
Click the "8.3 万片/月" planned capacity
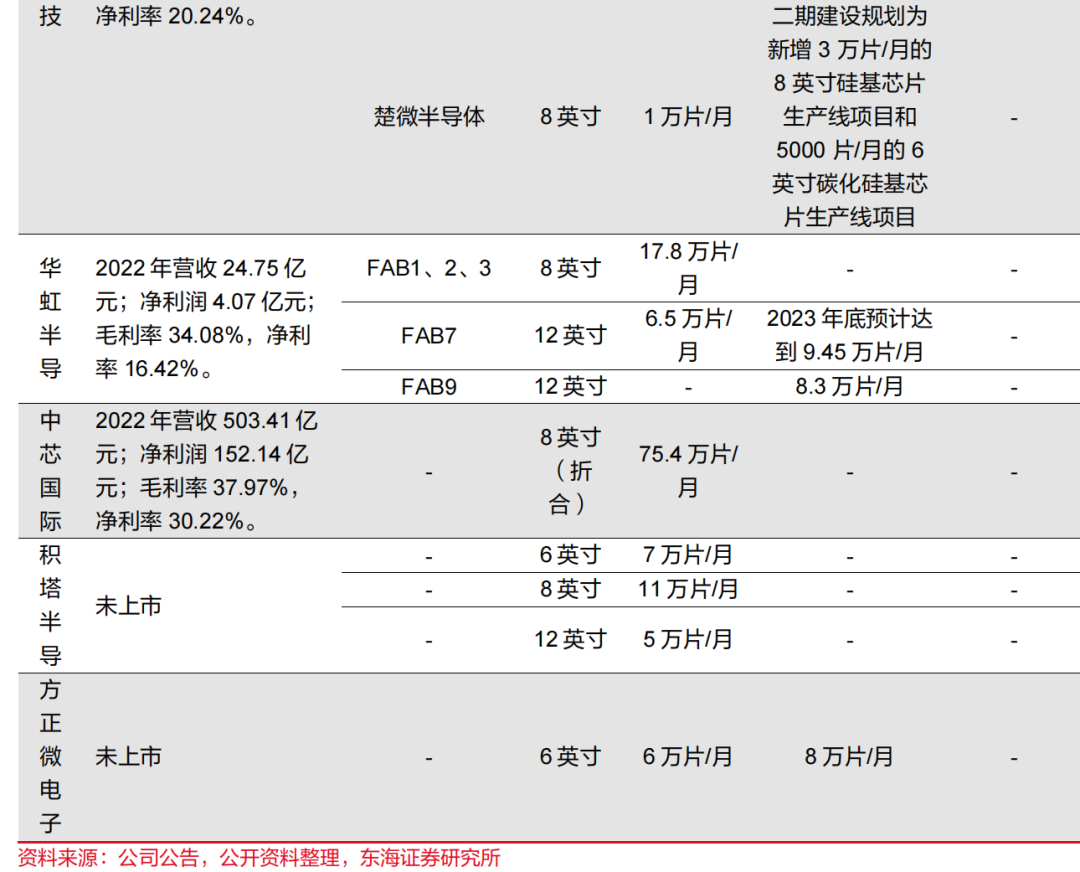[x=849, y=386]
